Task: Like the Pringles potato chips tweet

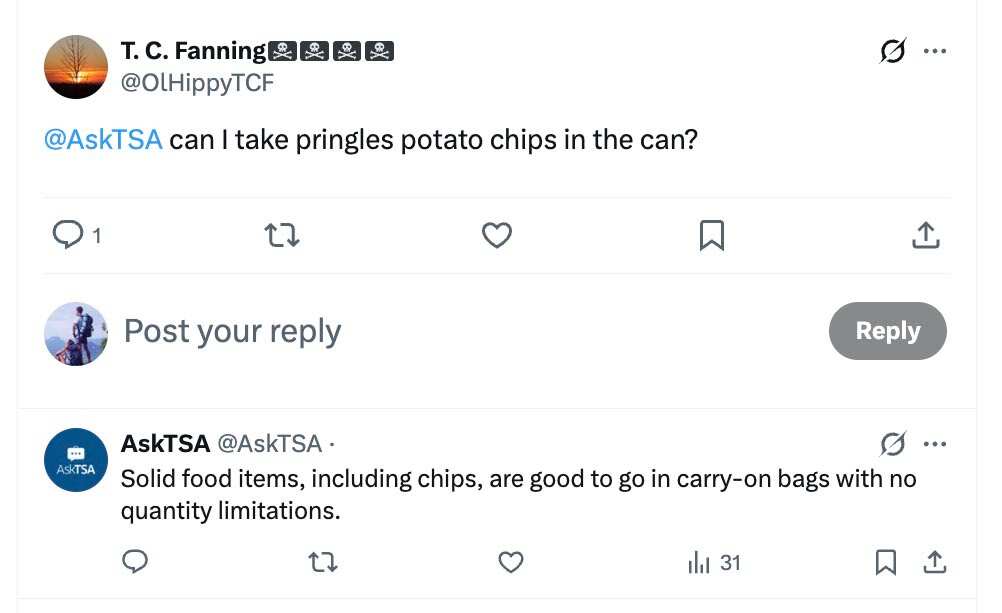Action: [x=497, y=235]
